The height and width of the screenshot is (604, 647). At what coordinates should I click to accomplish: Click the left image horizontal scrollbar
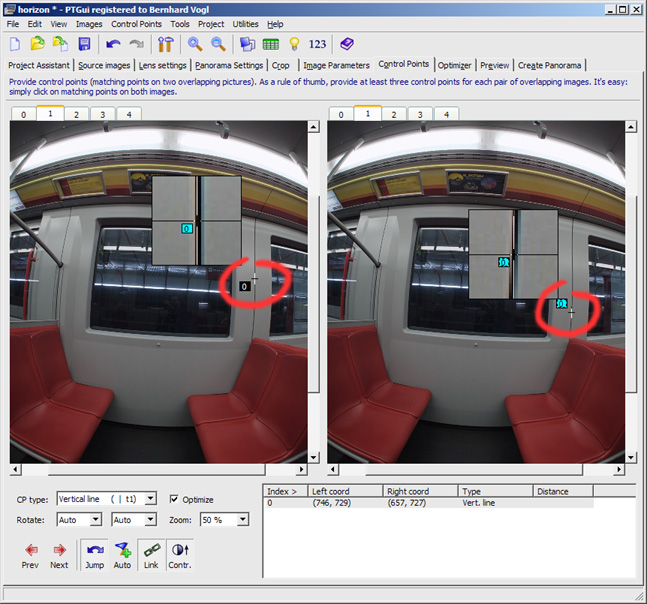click(160, 470)
